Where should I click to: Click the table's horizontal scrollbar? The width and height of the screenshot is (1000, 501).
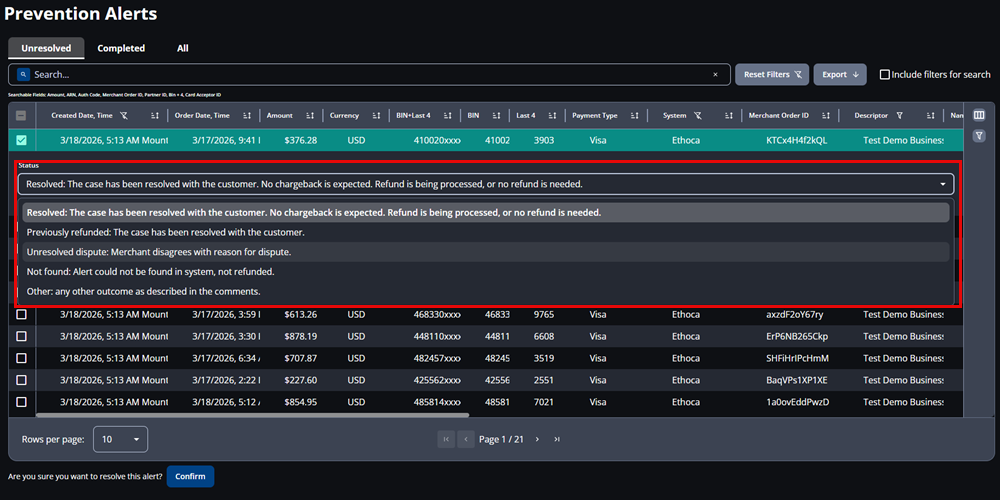(x=253, y=415)
